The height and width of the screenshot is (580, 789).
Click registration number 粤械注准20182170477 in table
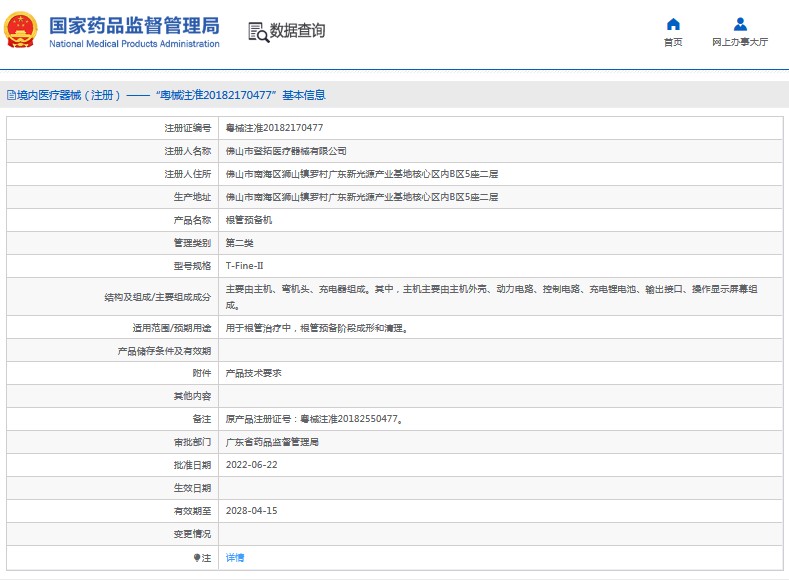click(274, 128)
